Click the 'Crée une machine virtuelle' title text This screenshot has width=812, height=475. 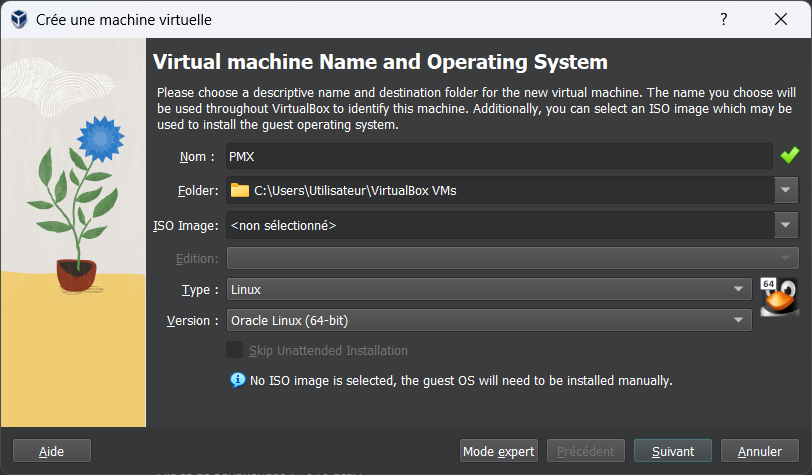click(124, 20)
